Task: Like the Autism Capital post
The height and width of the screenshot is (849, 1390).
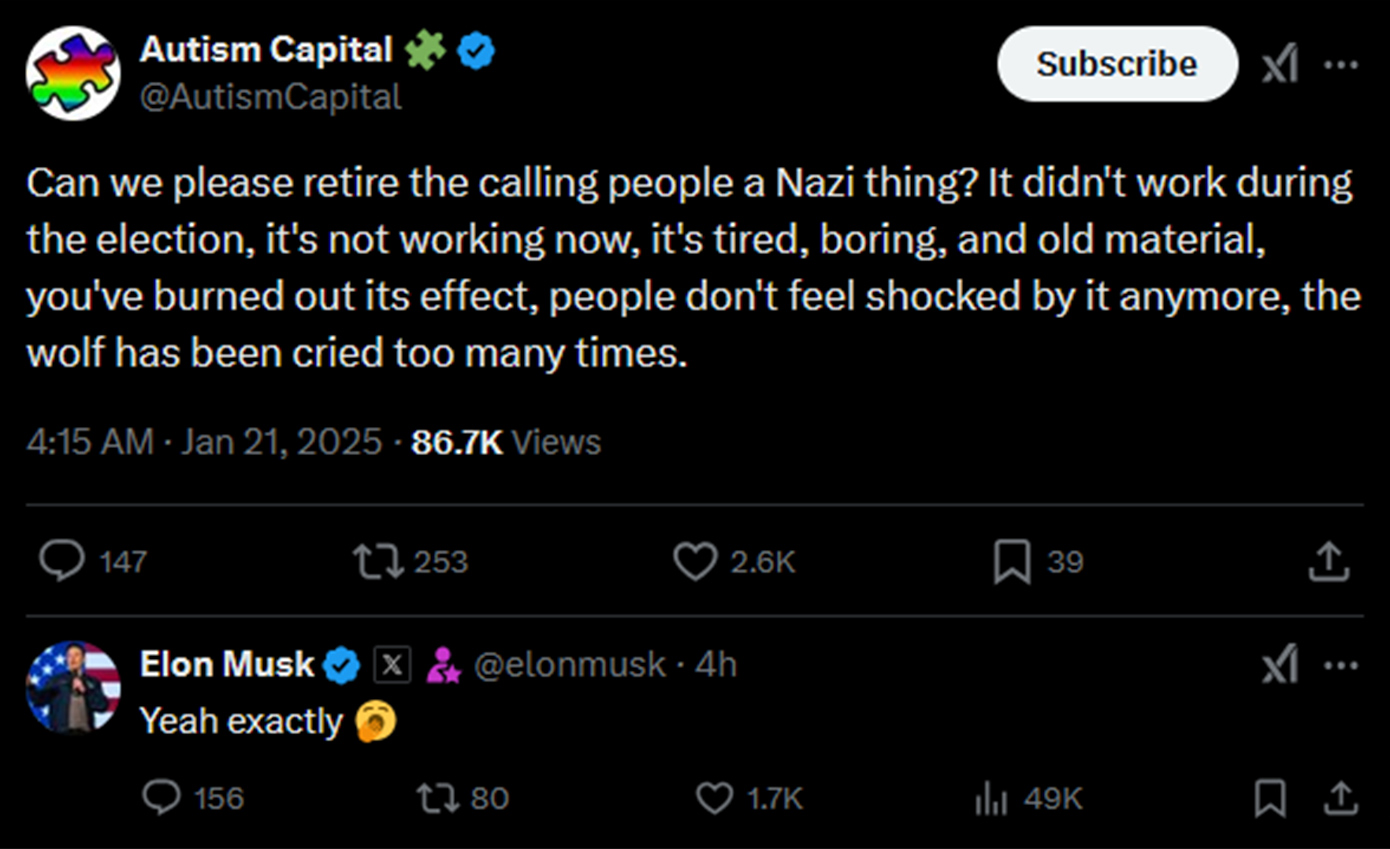Action: [x=694, y=561]
